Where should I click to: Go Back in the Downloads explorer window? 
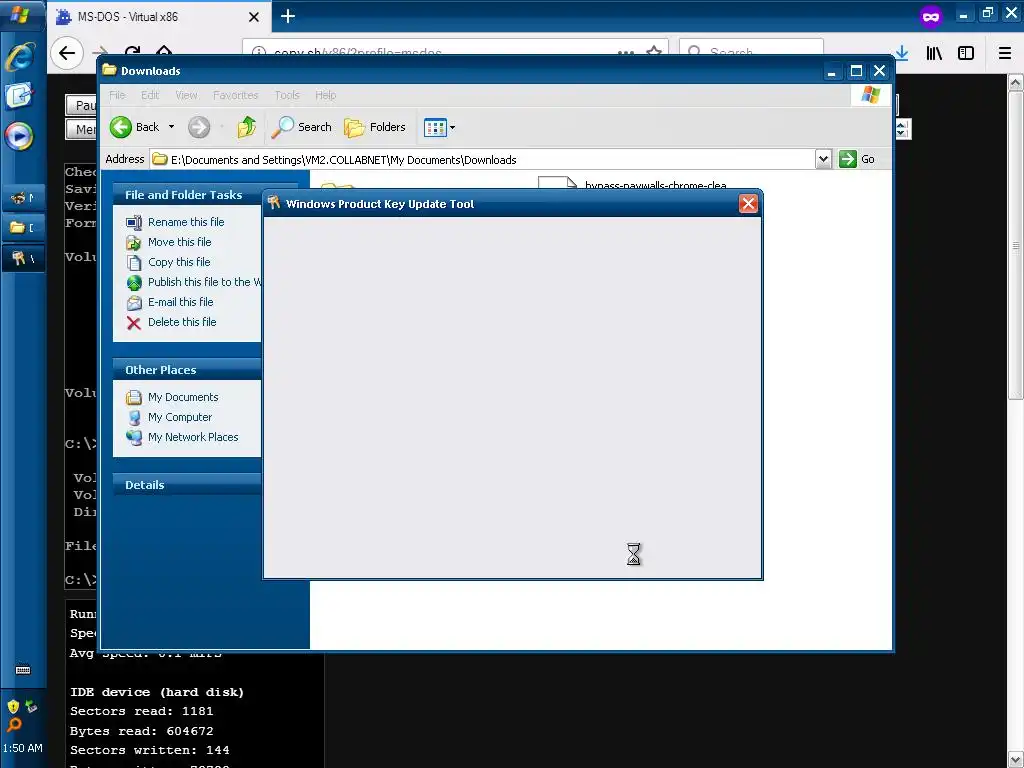(135, 127)
